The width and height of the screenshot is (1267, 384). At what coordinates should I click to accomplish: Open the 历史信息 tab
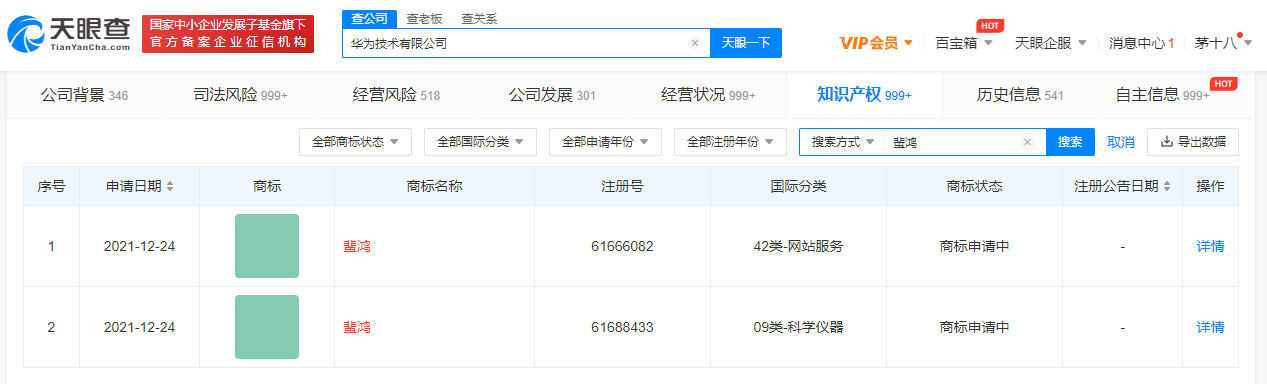pos(1020,95)
